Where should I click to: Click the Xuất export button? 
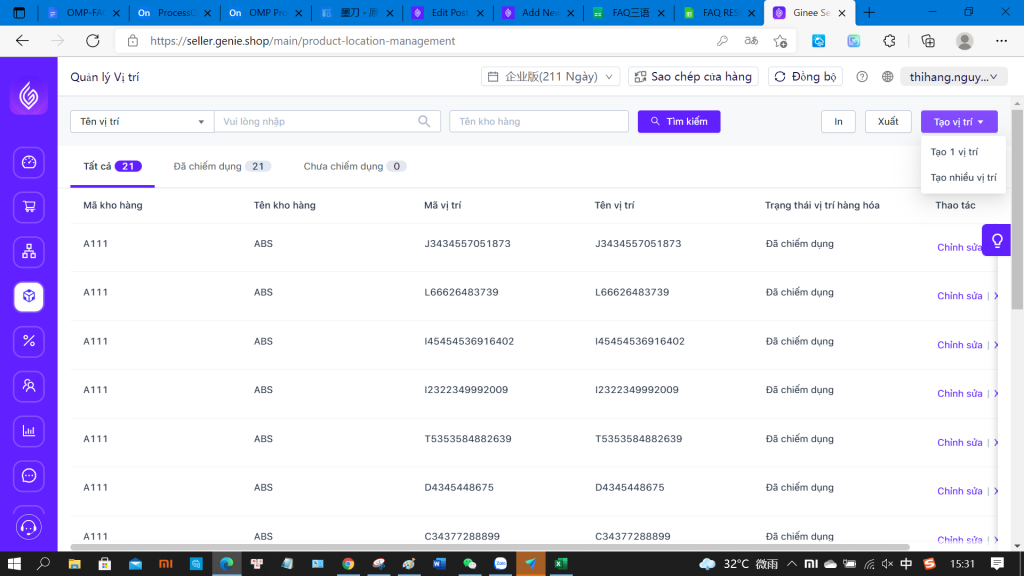tap(888, 121)
